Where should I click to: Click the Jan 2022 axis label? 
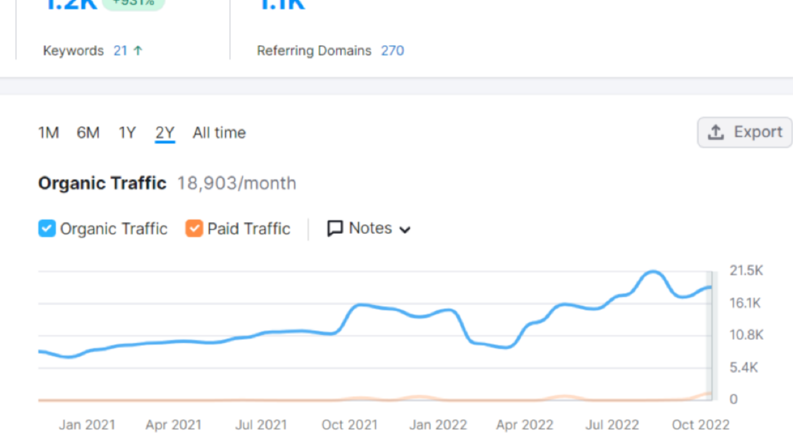point(438,425)
